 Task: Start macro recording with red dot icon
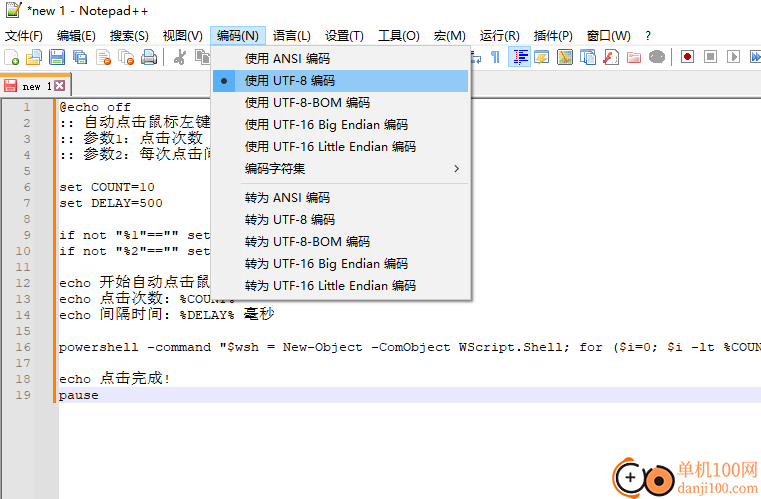coord(687,57)
